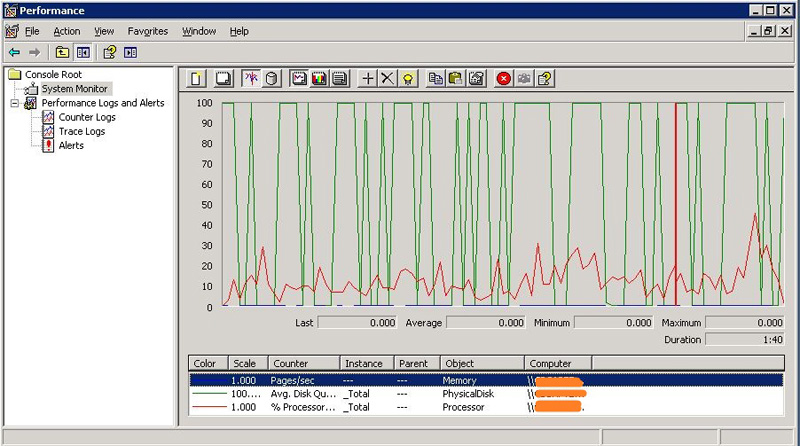Toggle View Current Activity icon
Screen dimensions: 800x446
[x=251, y=79]
